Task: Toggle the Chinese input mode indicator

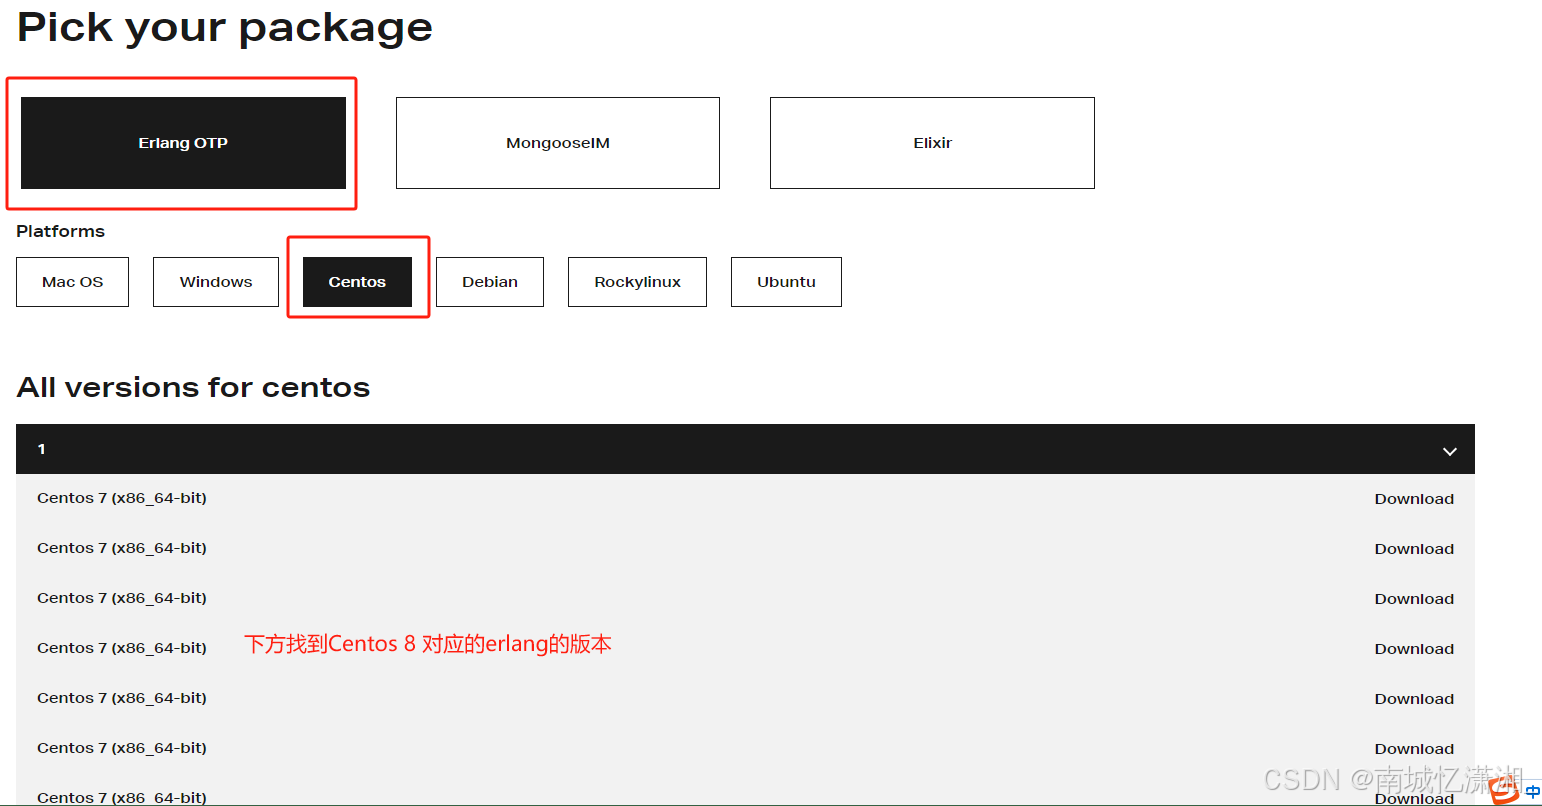Action: [x=1533, y=792]
